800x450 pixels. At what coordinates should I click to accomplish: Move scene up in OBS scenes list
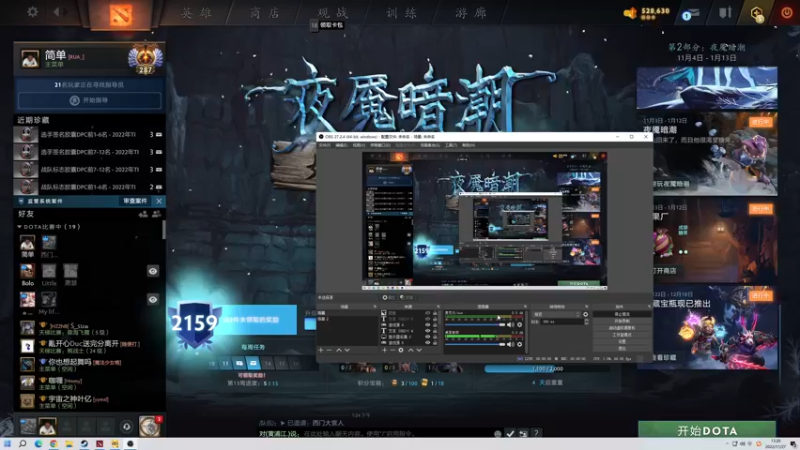click(x=339, y=350)
